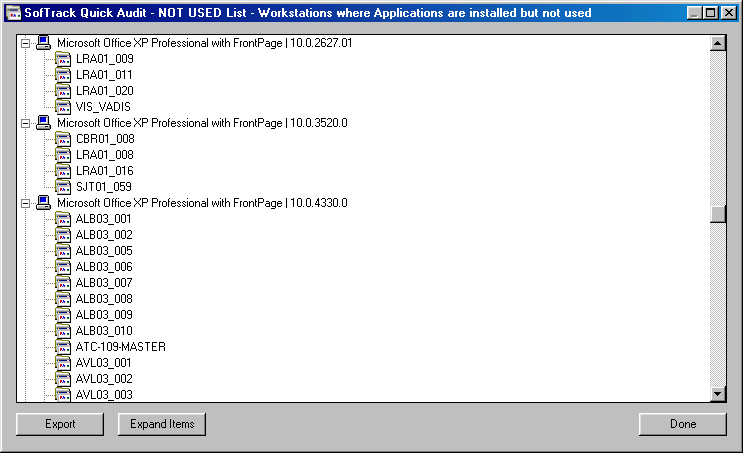Click the workstation icon beside LRA01_009

63,59
